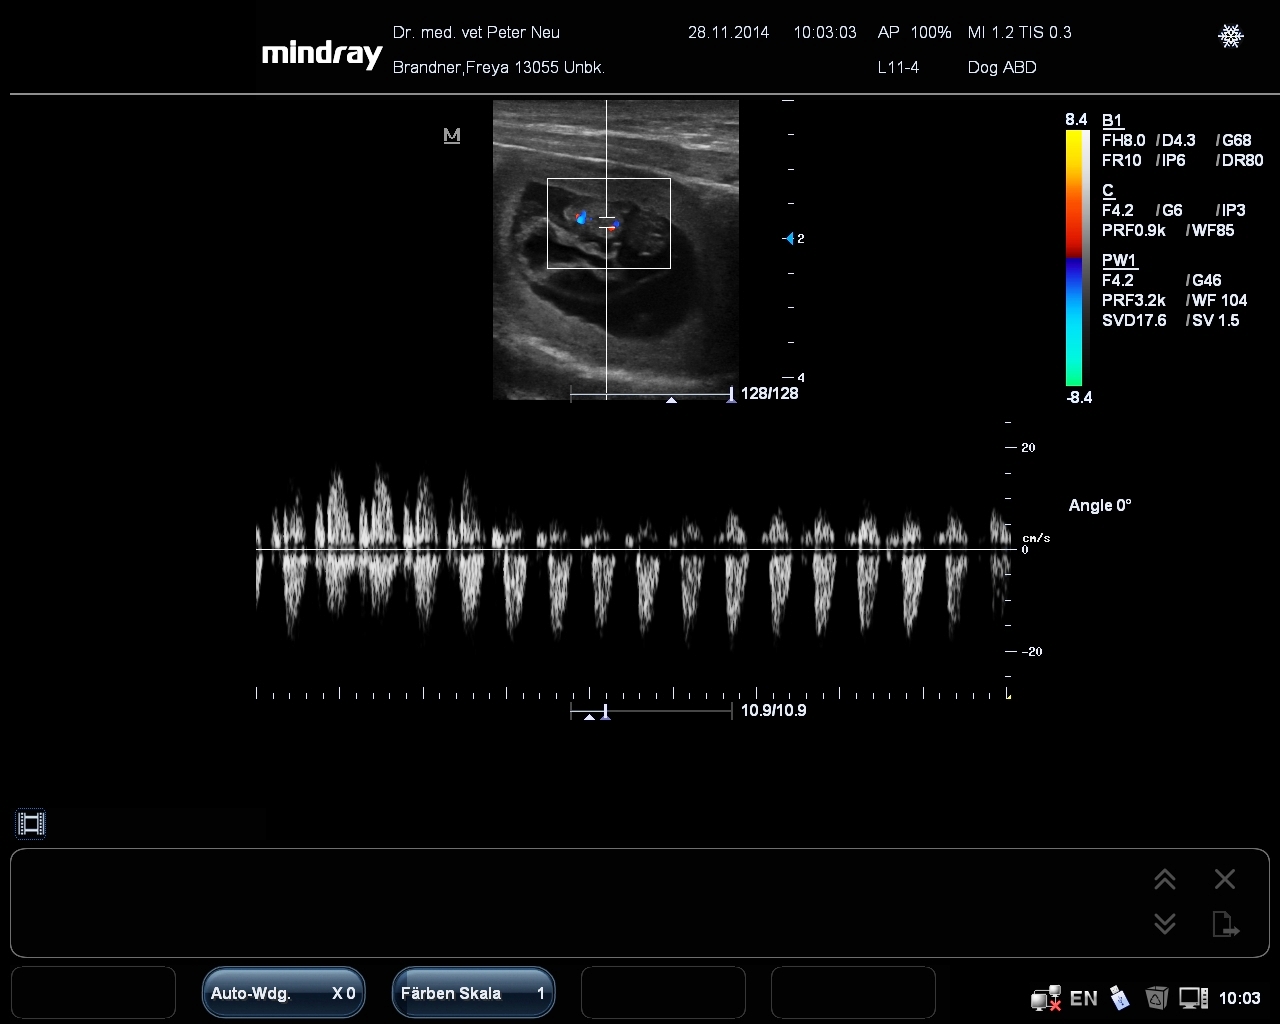
Task: Open the cine film strip icon
Action: tap(31, 824)
